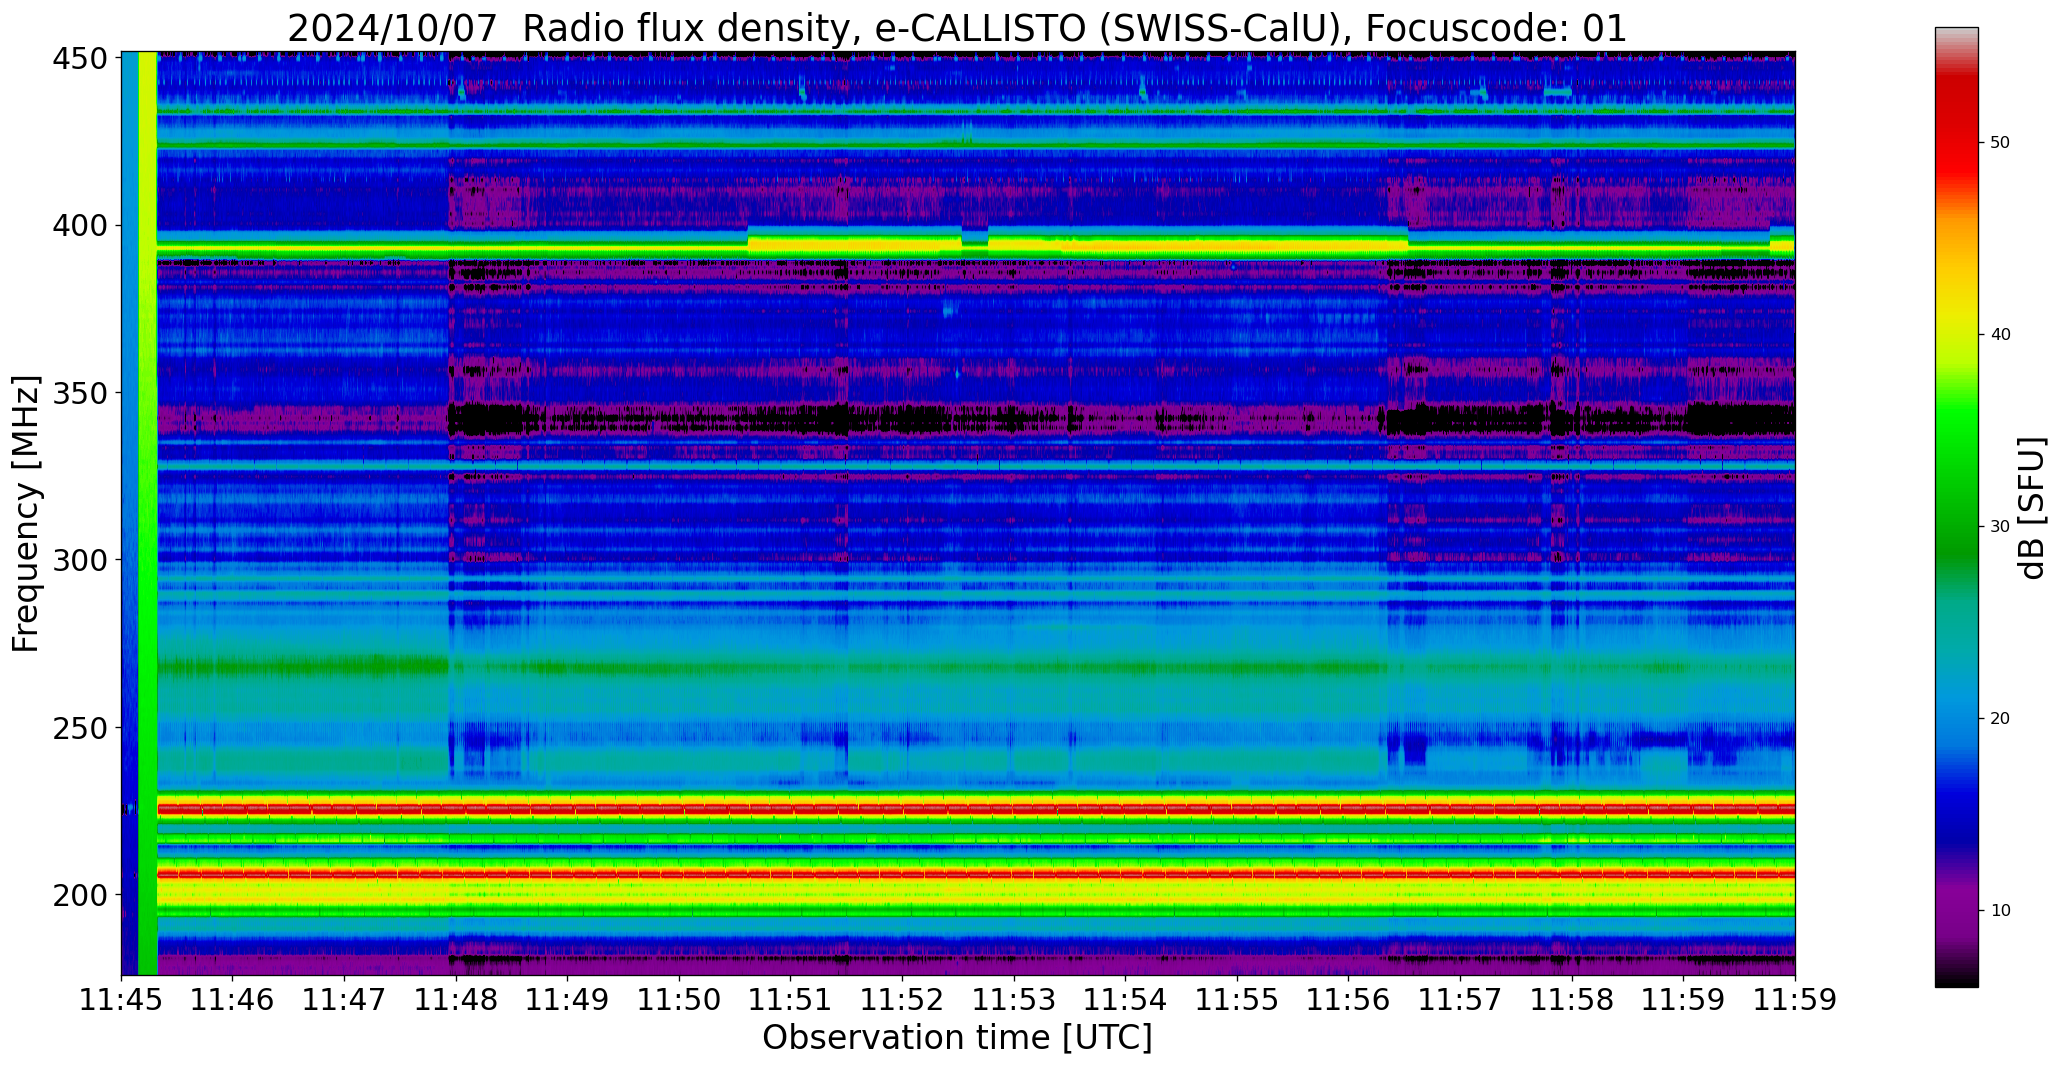This screenshot has height=1067, width=2062.
Task: Click the "Frequency [MHz]" axis label
Action: pos(27,514)
